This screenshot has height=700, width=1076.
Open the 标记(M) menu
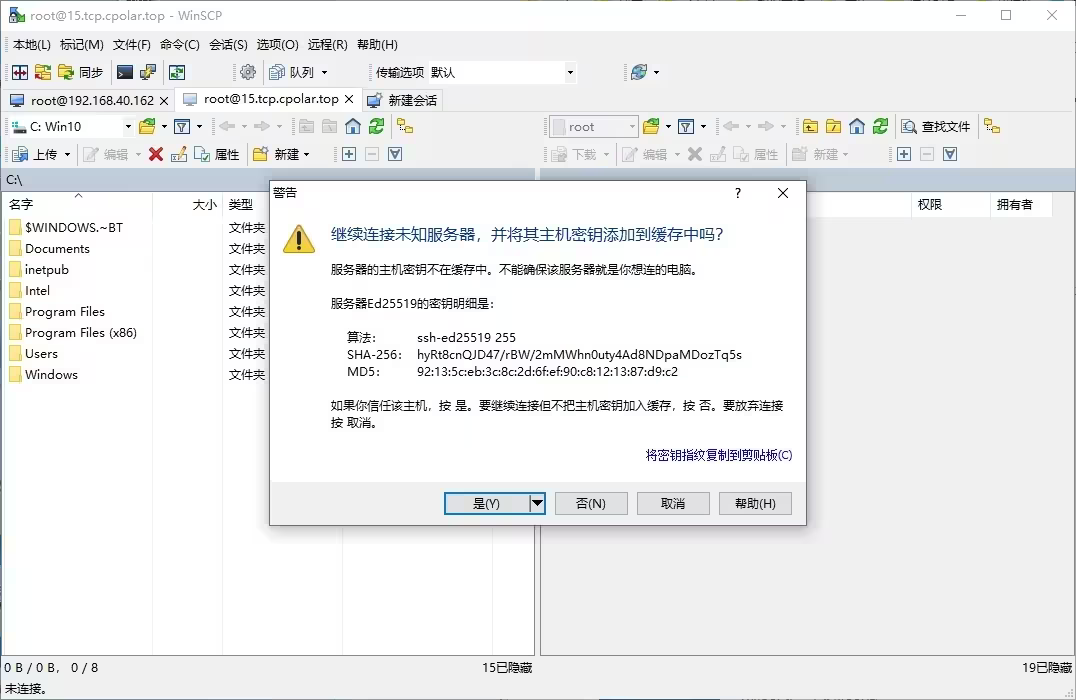coord(82,45)
